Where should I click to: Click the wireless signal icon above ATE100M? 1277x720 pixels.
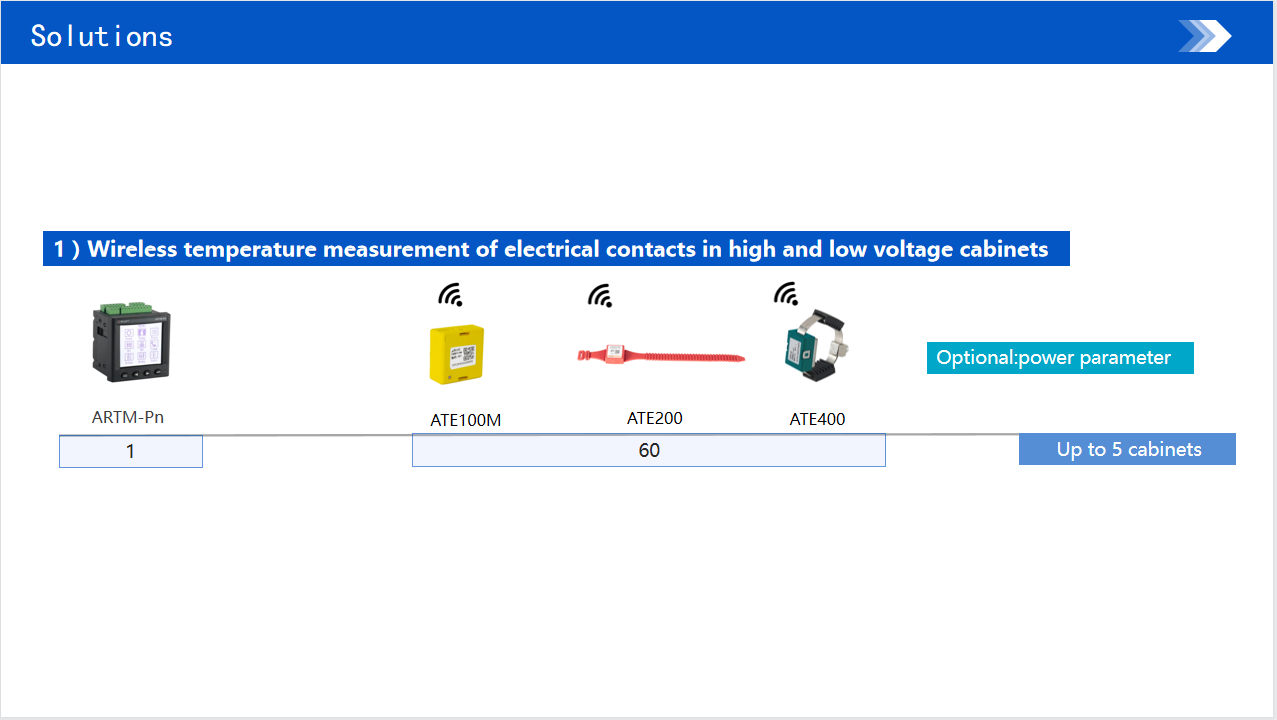[451, 295]
